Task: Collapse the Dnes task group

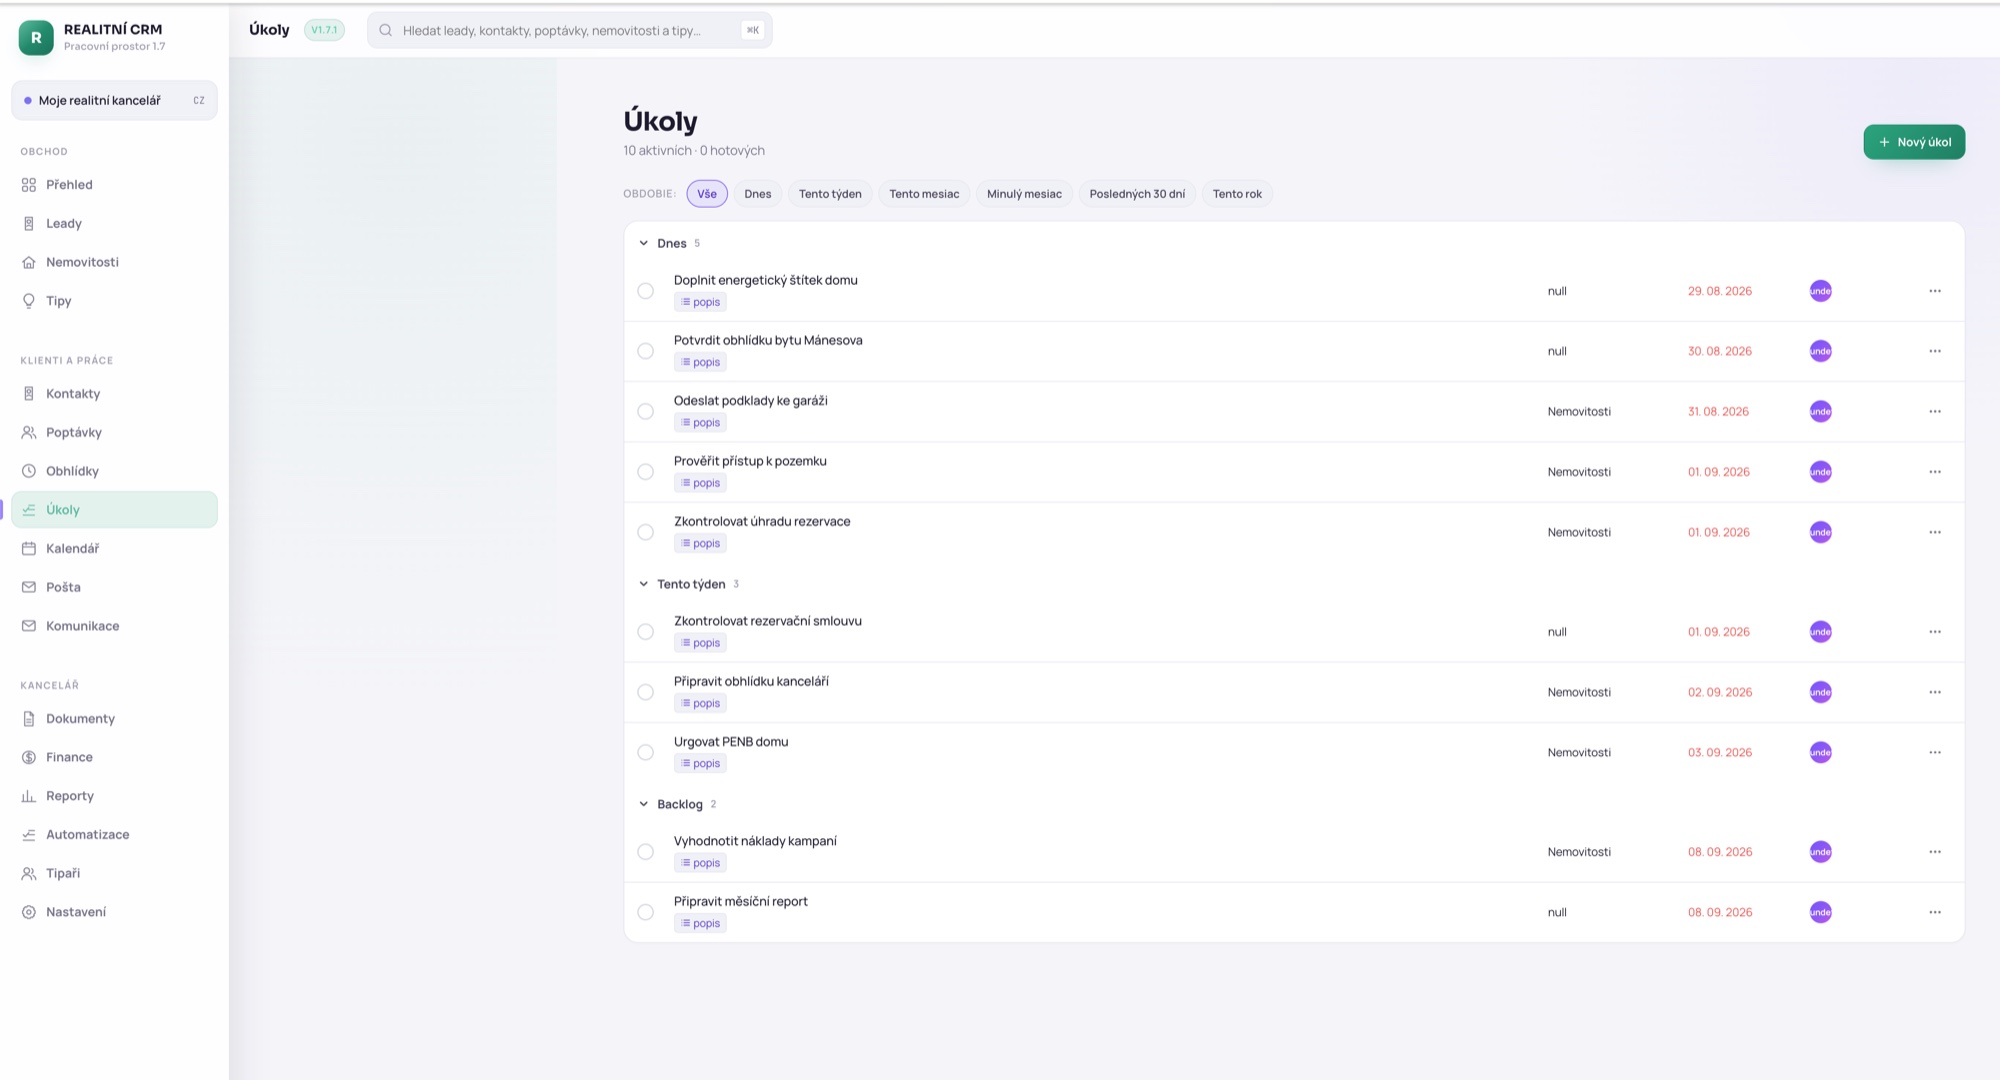Action: [644, 243]
